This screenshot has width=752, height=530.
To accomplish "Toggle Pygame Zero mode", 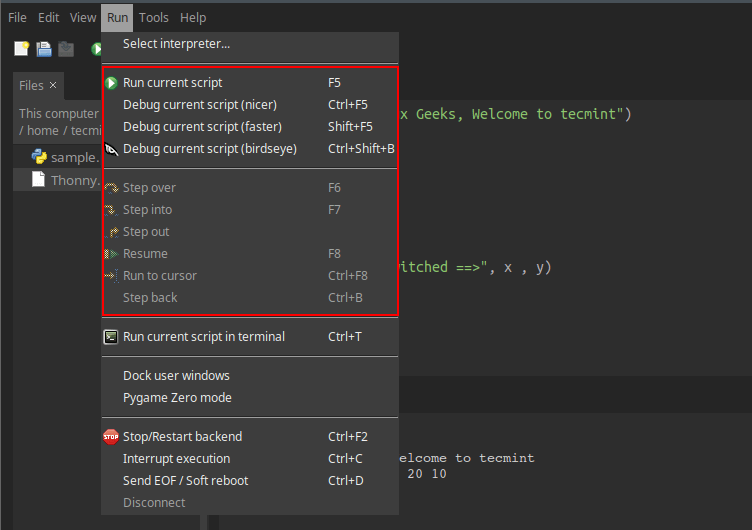I will pos(177,398).
